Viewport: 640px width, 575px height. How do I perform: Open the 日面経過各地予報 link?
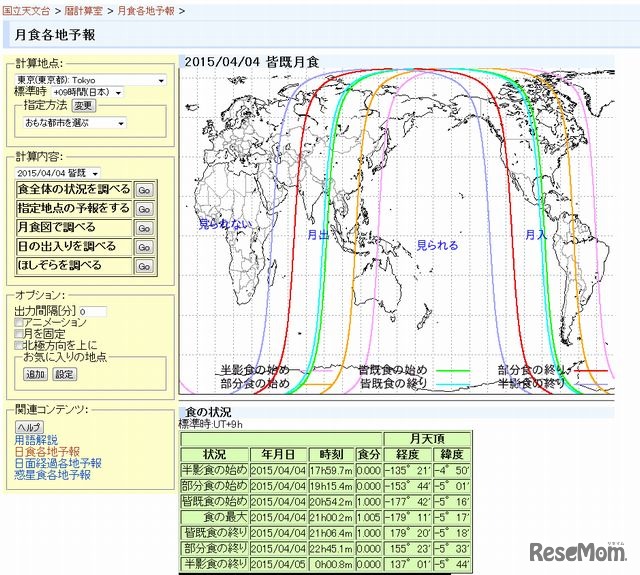58,463
